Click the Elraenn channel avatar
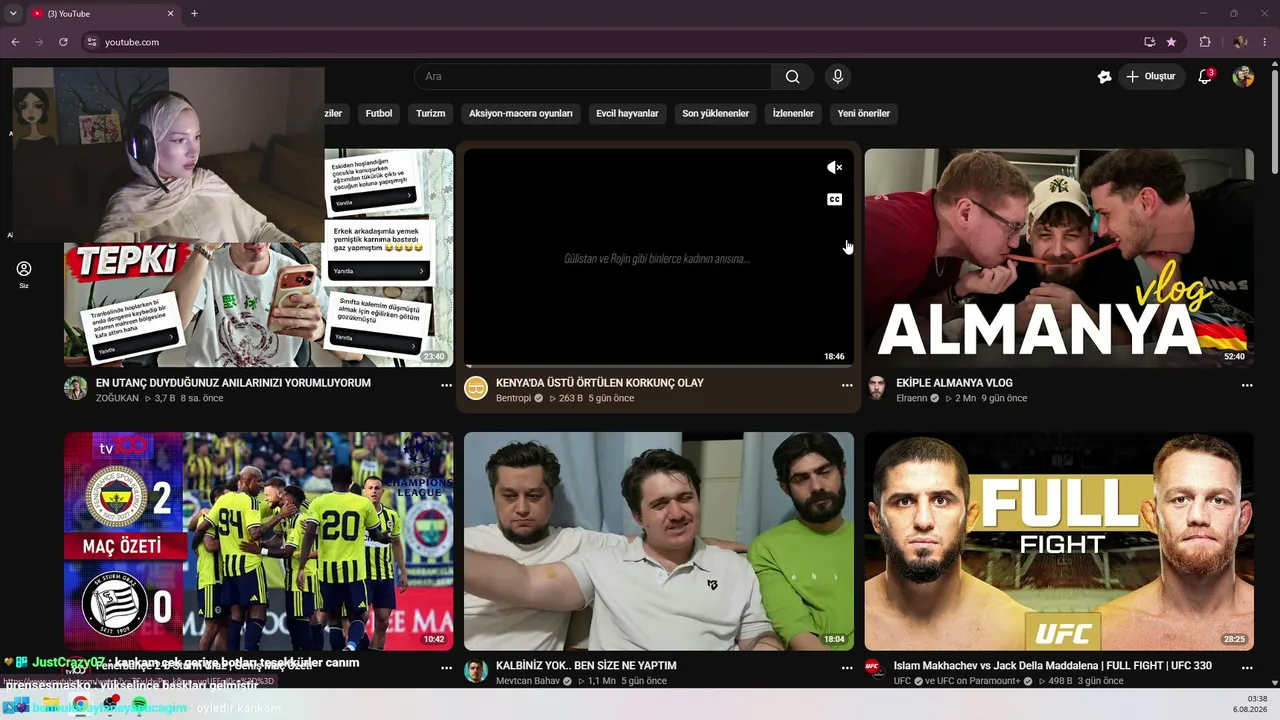The height and width of the screenshot is (720, 1280). tap(877, 388)
